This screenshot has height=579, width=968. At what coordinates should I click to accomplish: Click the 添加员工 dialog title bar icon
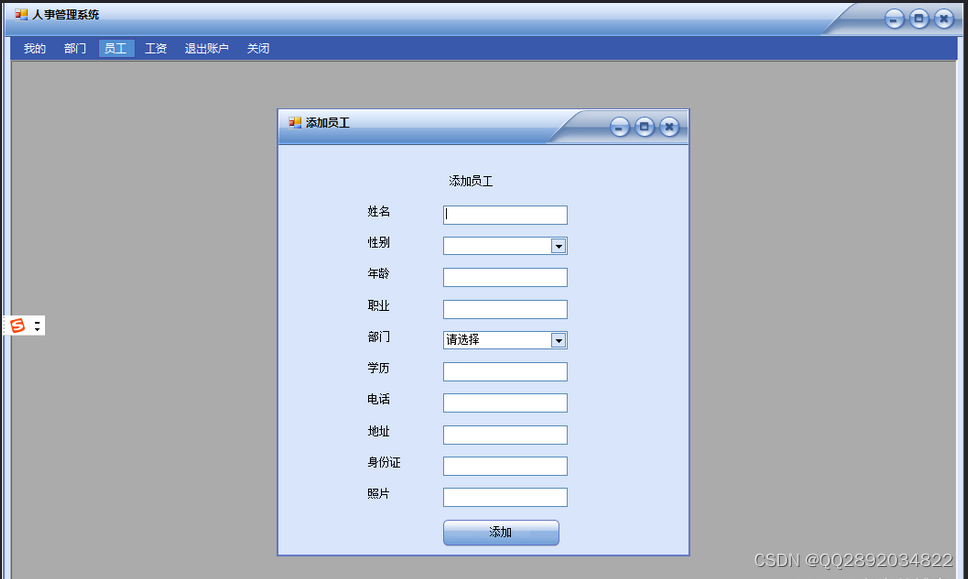294,123
